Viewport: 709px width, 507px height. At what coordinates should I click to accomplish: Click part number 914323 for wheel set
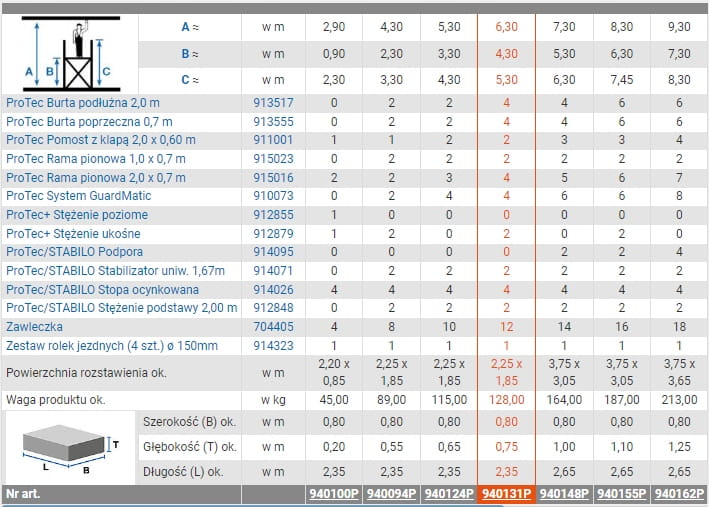(273, 345)
